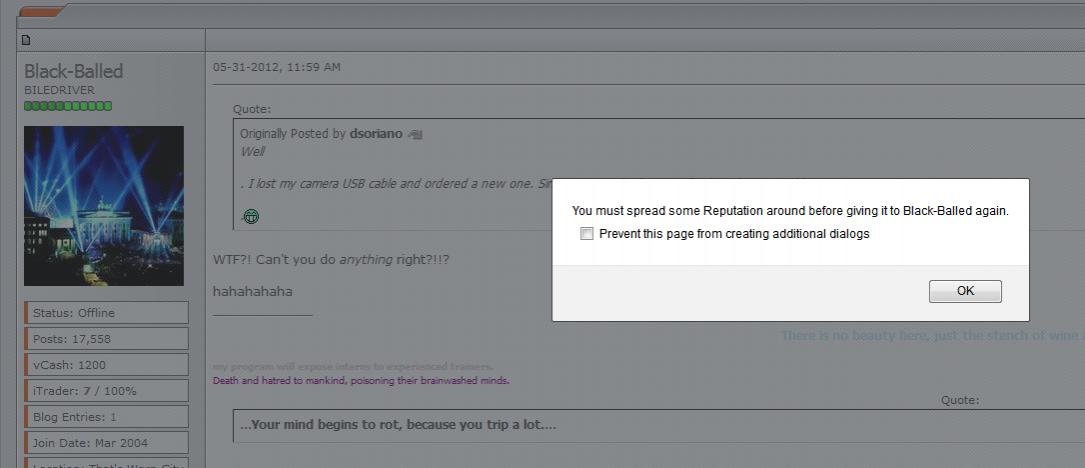Click the view-post arrow icon next to dsoriano

(415, 134)
